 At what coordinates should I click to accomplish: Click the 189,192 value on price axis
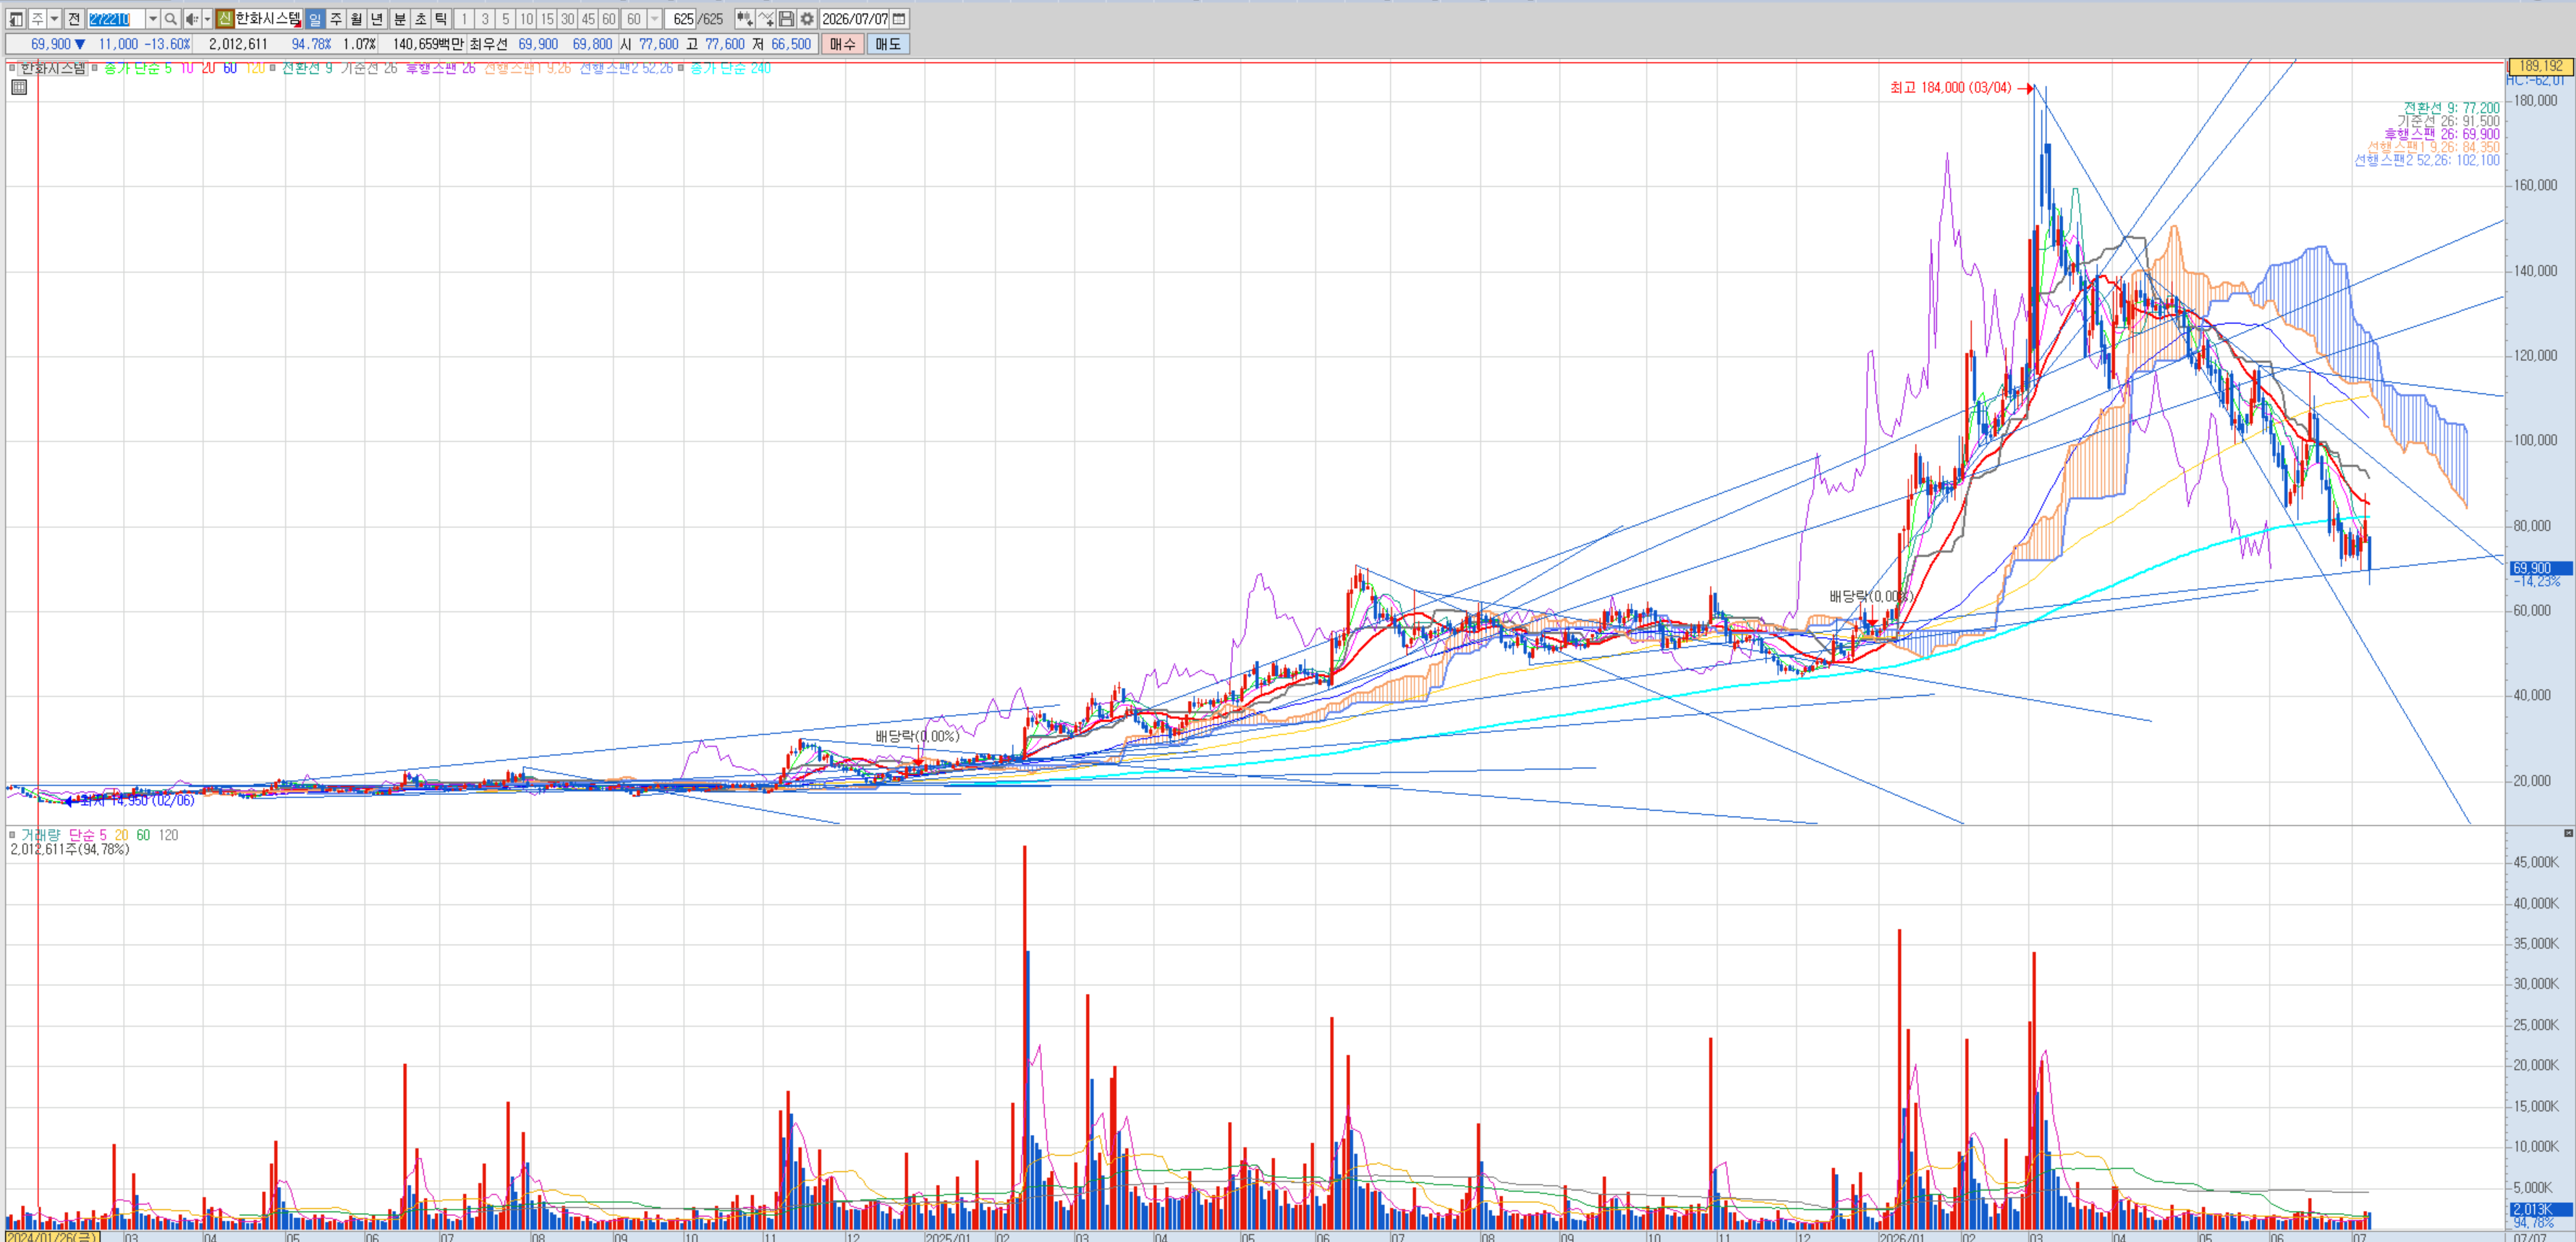(2541, 66)
